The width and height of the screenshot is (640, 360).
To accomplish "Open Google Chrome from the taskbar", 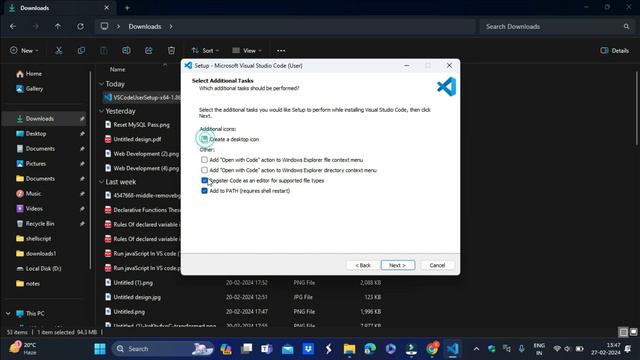I will point(432,349).
